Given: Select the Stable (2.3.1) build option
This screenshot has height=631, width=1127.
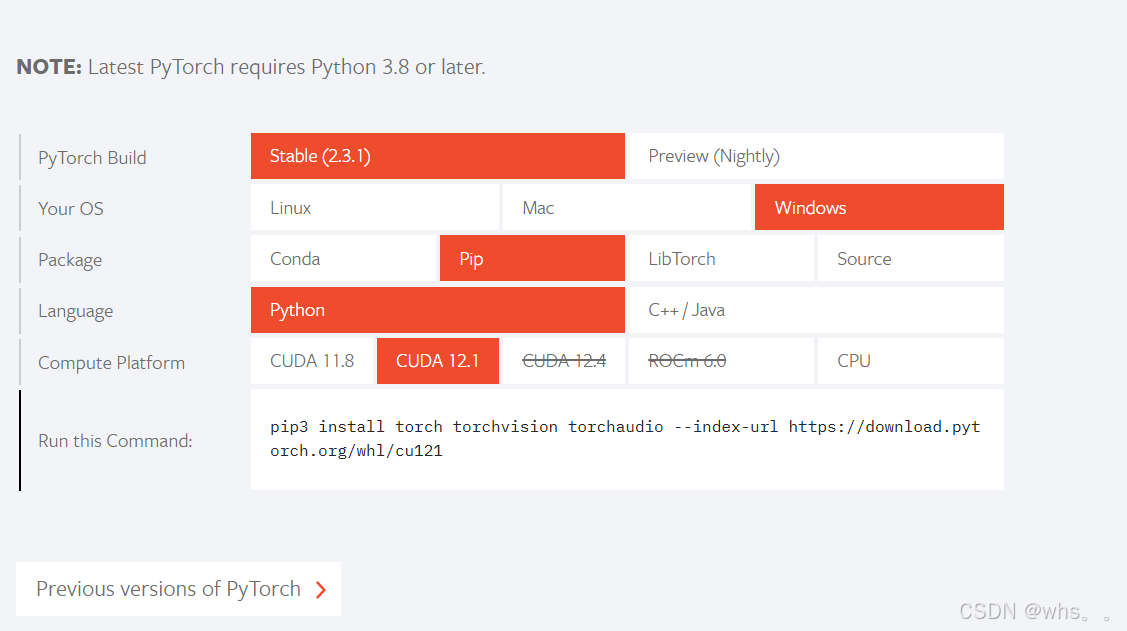Looking at the screenshot, I should point(437,156).
